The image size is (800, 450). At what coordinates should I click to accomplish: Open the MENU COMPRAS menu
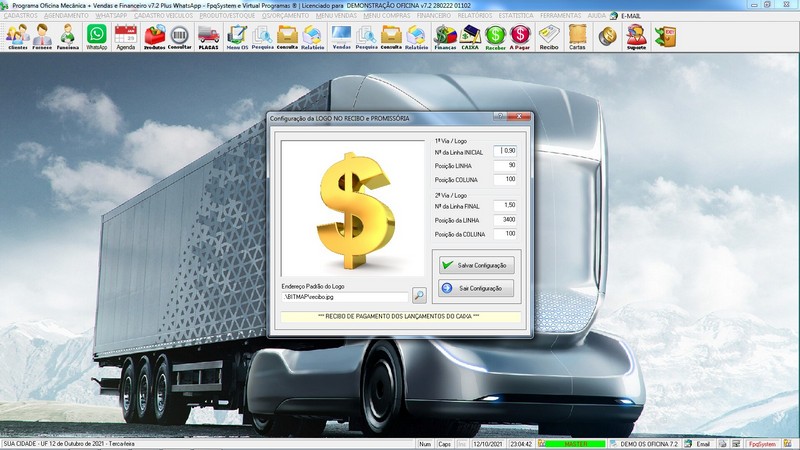(387, 16)
